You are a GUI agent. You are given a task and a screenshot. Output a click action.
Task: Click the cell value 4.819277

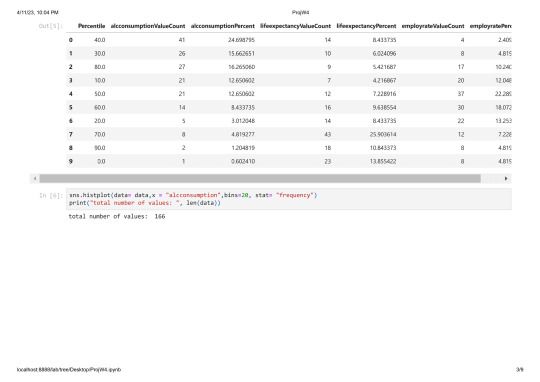click(243, 134)
